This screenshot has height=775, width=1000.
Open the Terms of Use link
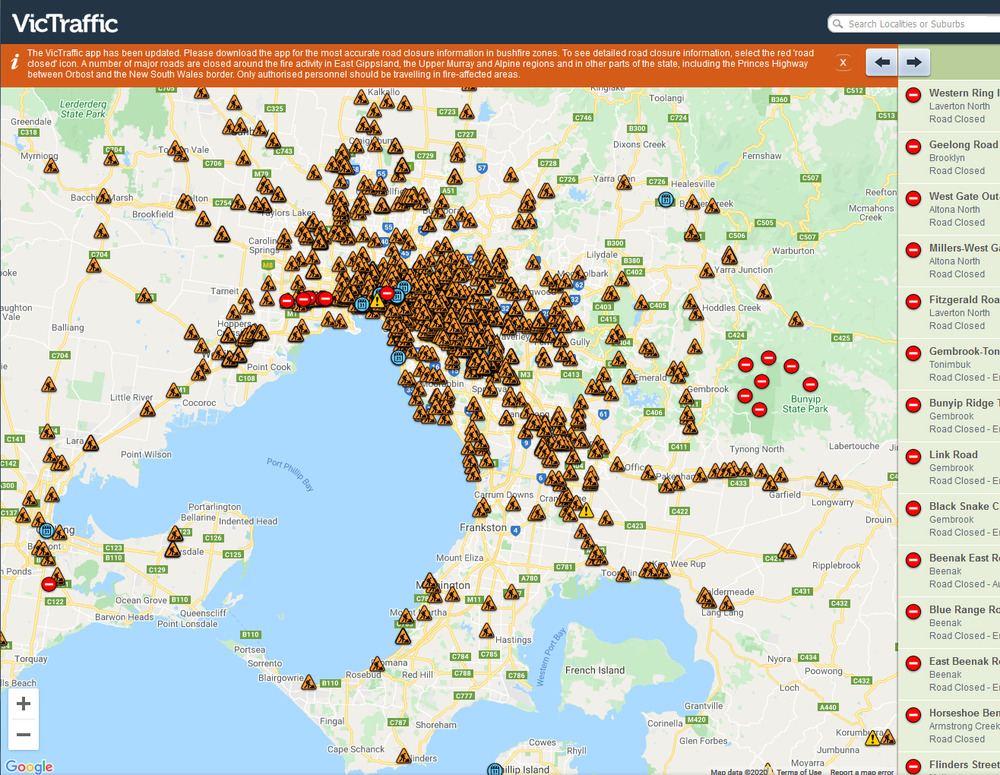tap(801, 771)
